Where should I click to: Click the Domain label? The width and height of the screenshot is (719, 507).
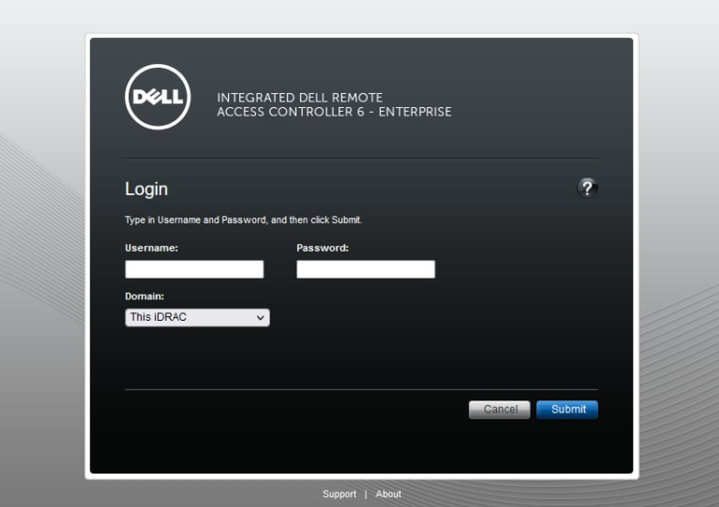144,296
